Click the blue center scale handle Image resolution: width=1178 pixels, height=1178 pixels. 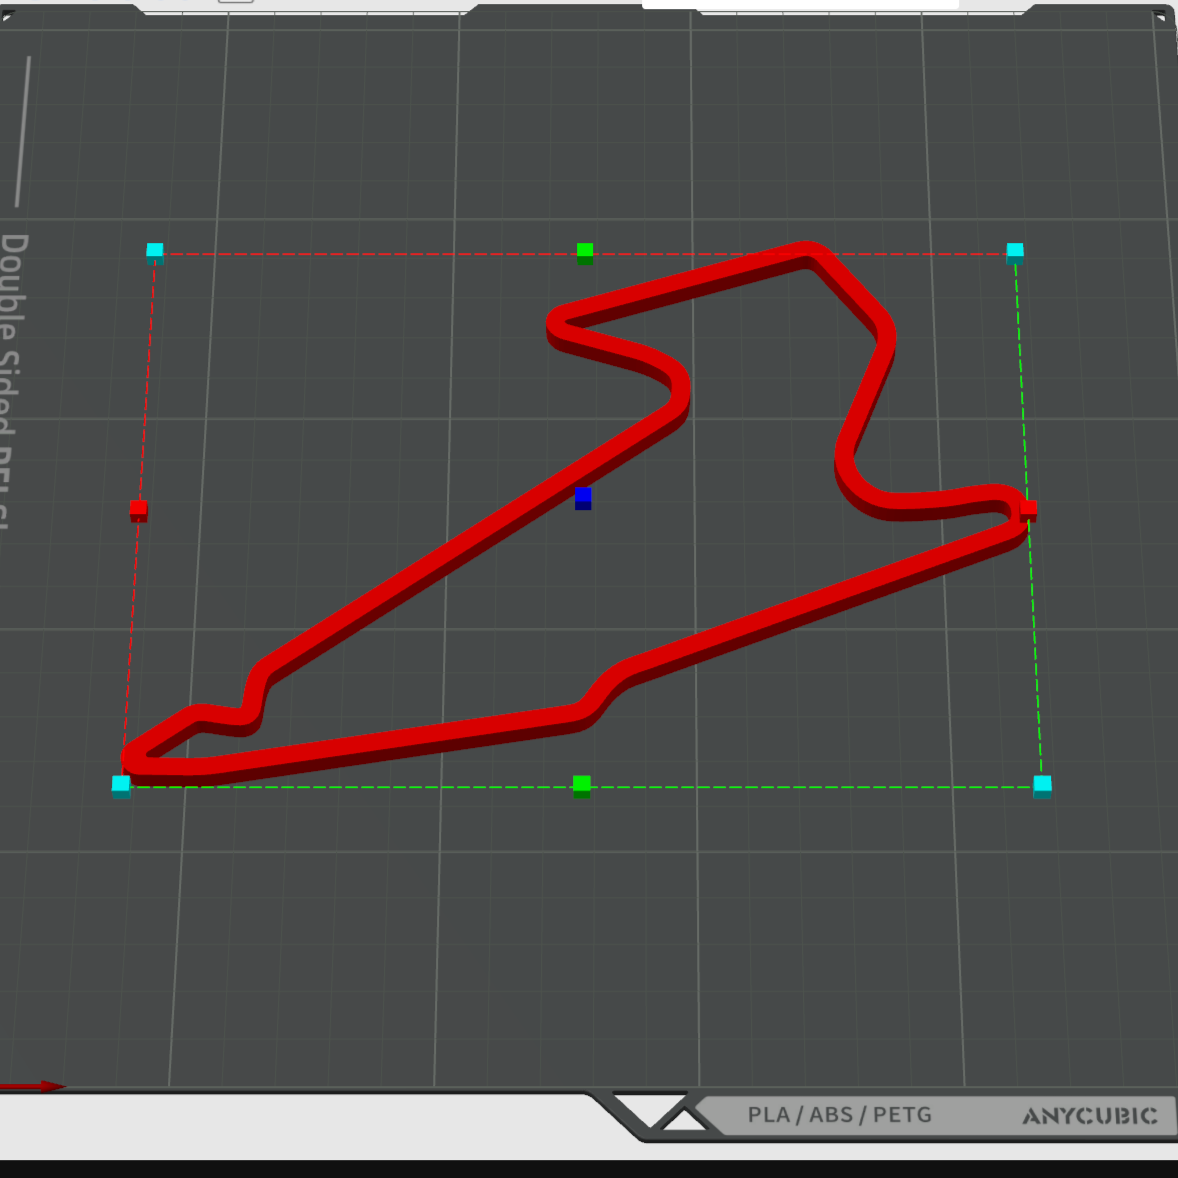click(x=583, y=498)
